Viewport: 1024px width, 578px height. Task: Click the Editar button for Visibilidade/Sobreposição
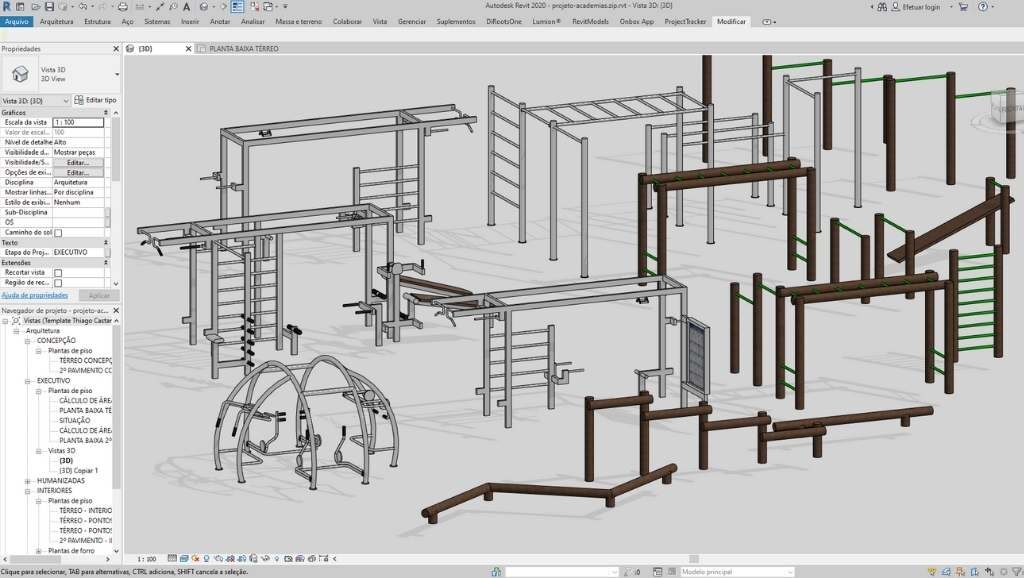tap(78, 162)
